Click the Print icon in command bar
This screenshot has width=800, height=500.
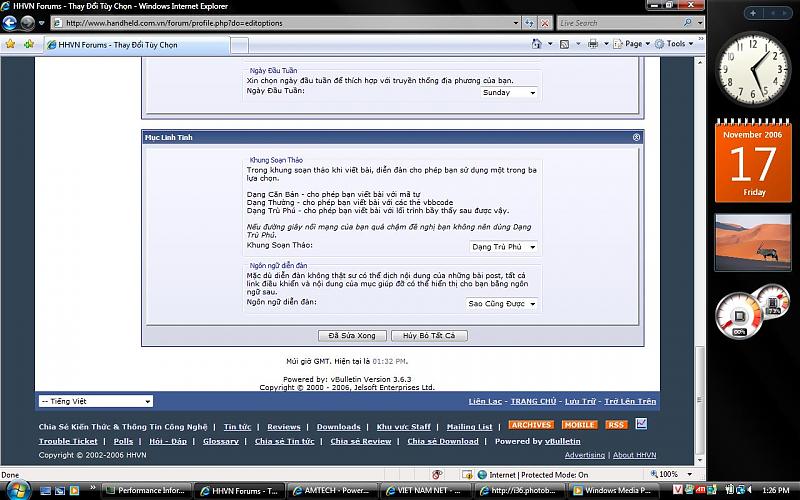(592, 44)
